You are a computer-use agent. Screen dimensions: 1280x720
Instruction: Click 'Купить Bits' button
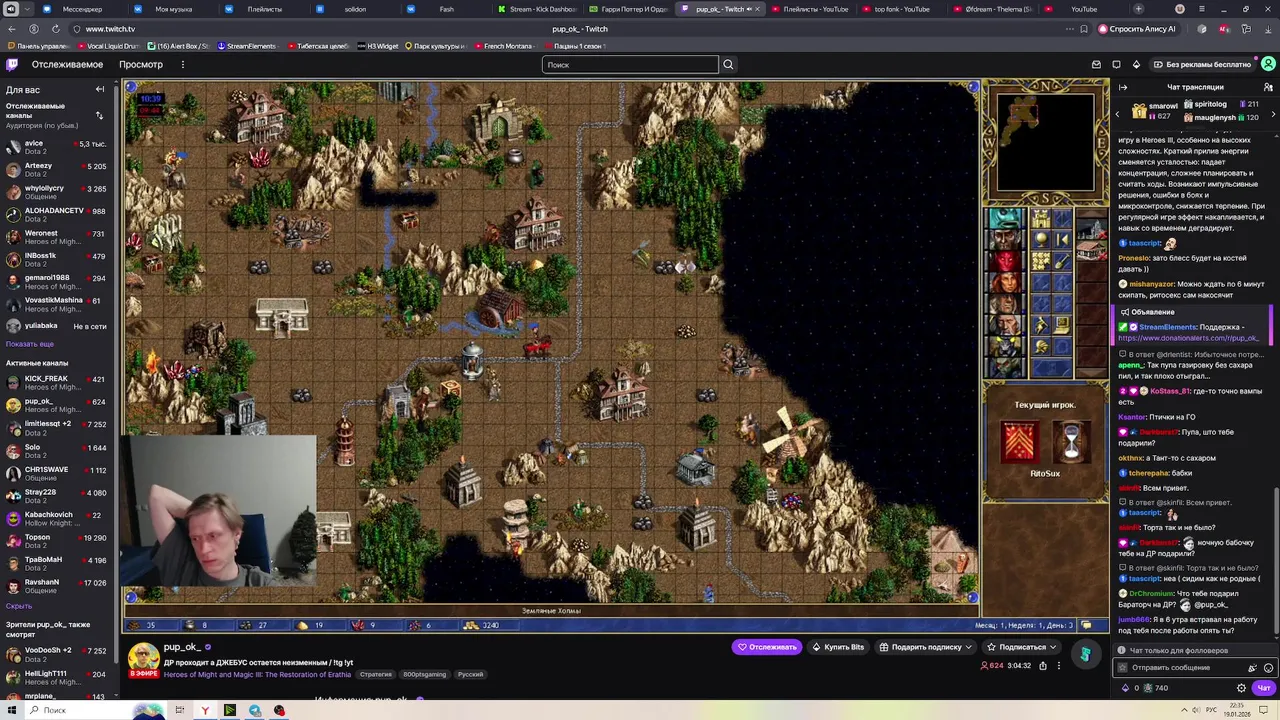pos(838,647)
